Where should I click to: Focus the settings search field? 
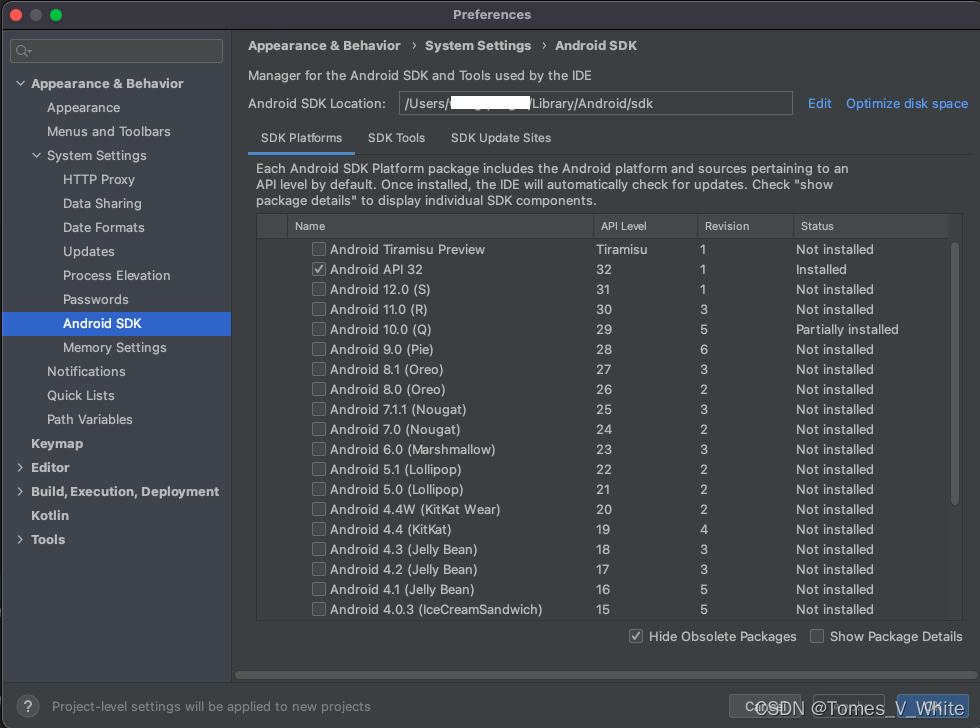(116, 51)
